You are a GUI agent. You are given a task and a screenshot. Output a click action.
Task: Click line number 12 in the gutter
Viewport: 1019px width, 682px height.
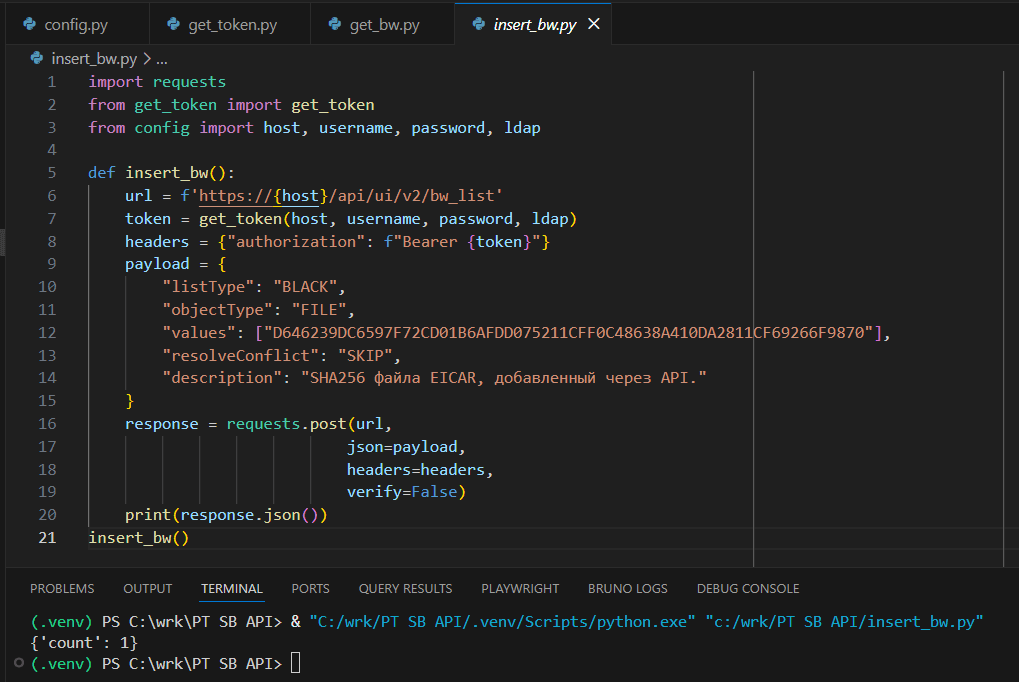point(47,332)
